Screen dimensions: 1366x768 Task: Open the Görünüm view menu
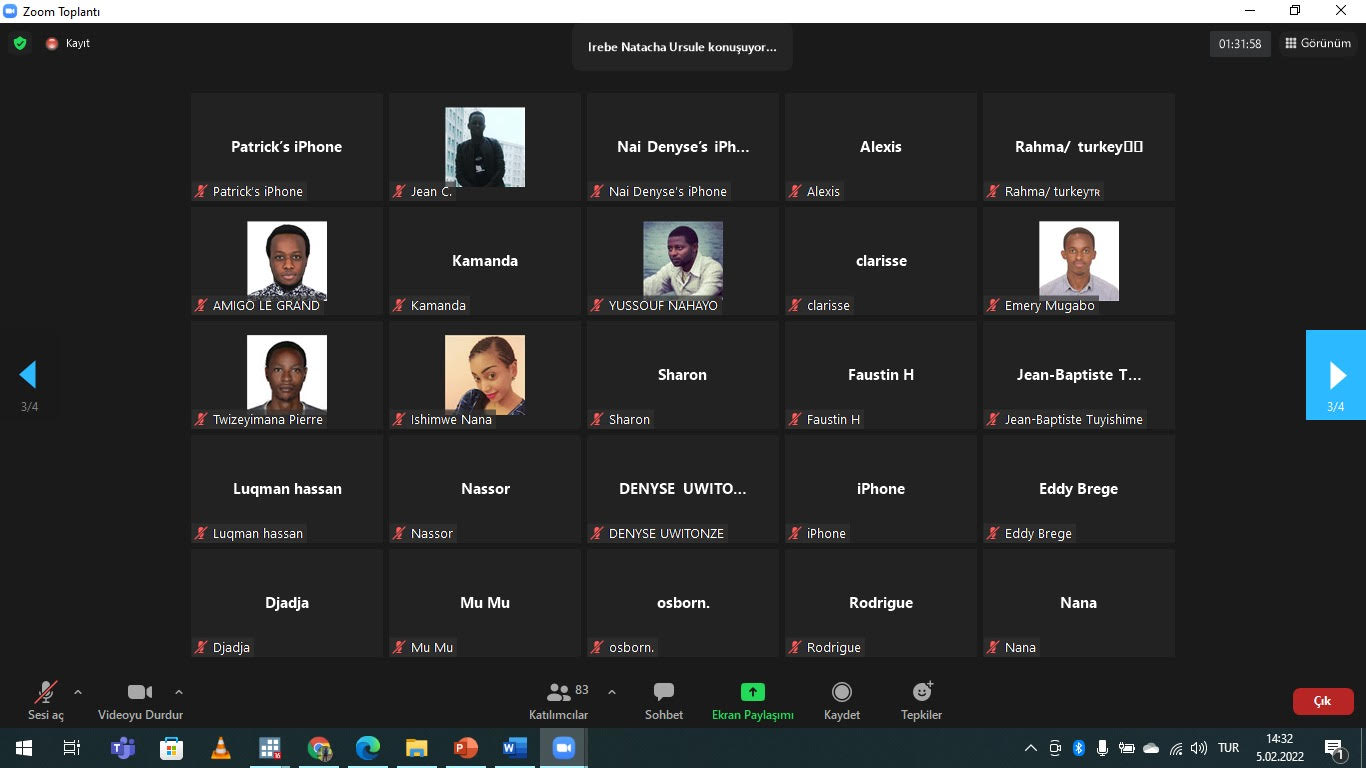1318,44
